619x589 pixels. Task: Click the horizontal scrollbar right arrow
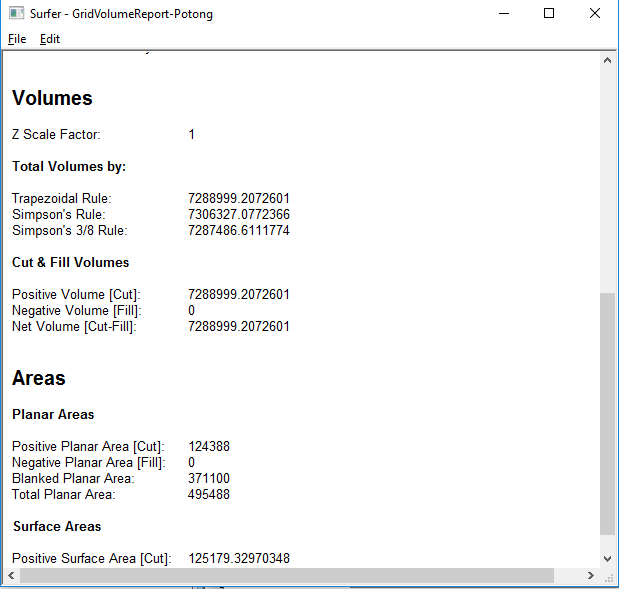click(591, 576)
